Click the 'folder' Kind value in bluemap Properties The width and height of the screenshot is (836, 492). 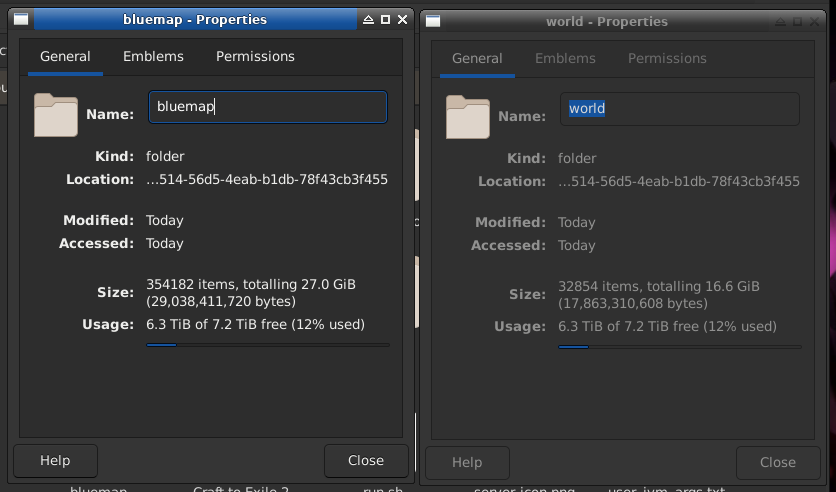click(x=165, y=157)
